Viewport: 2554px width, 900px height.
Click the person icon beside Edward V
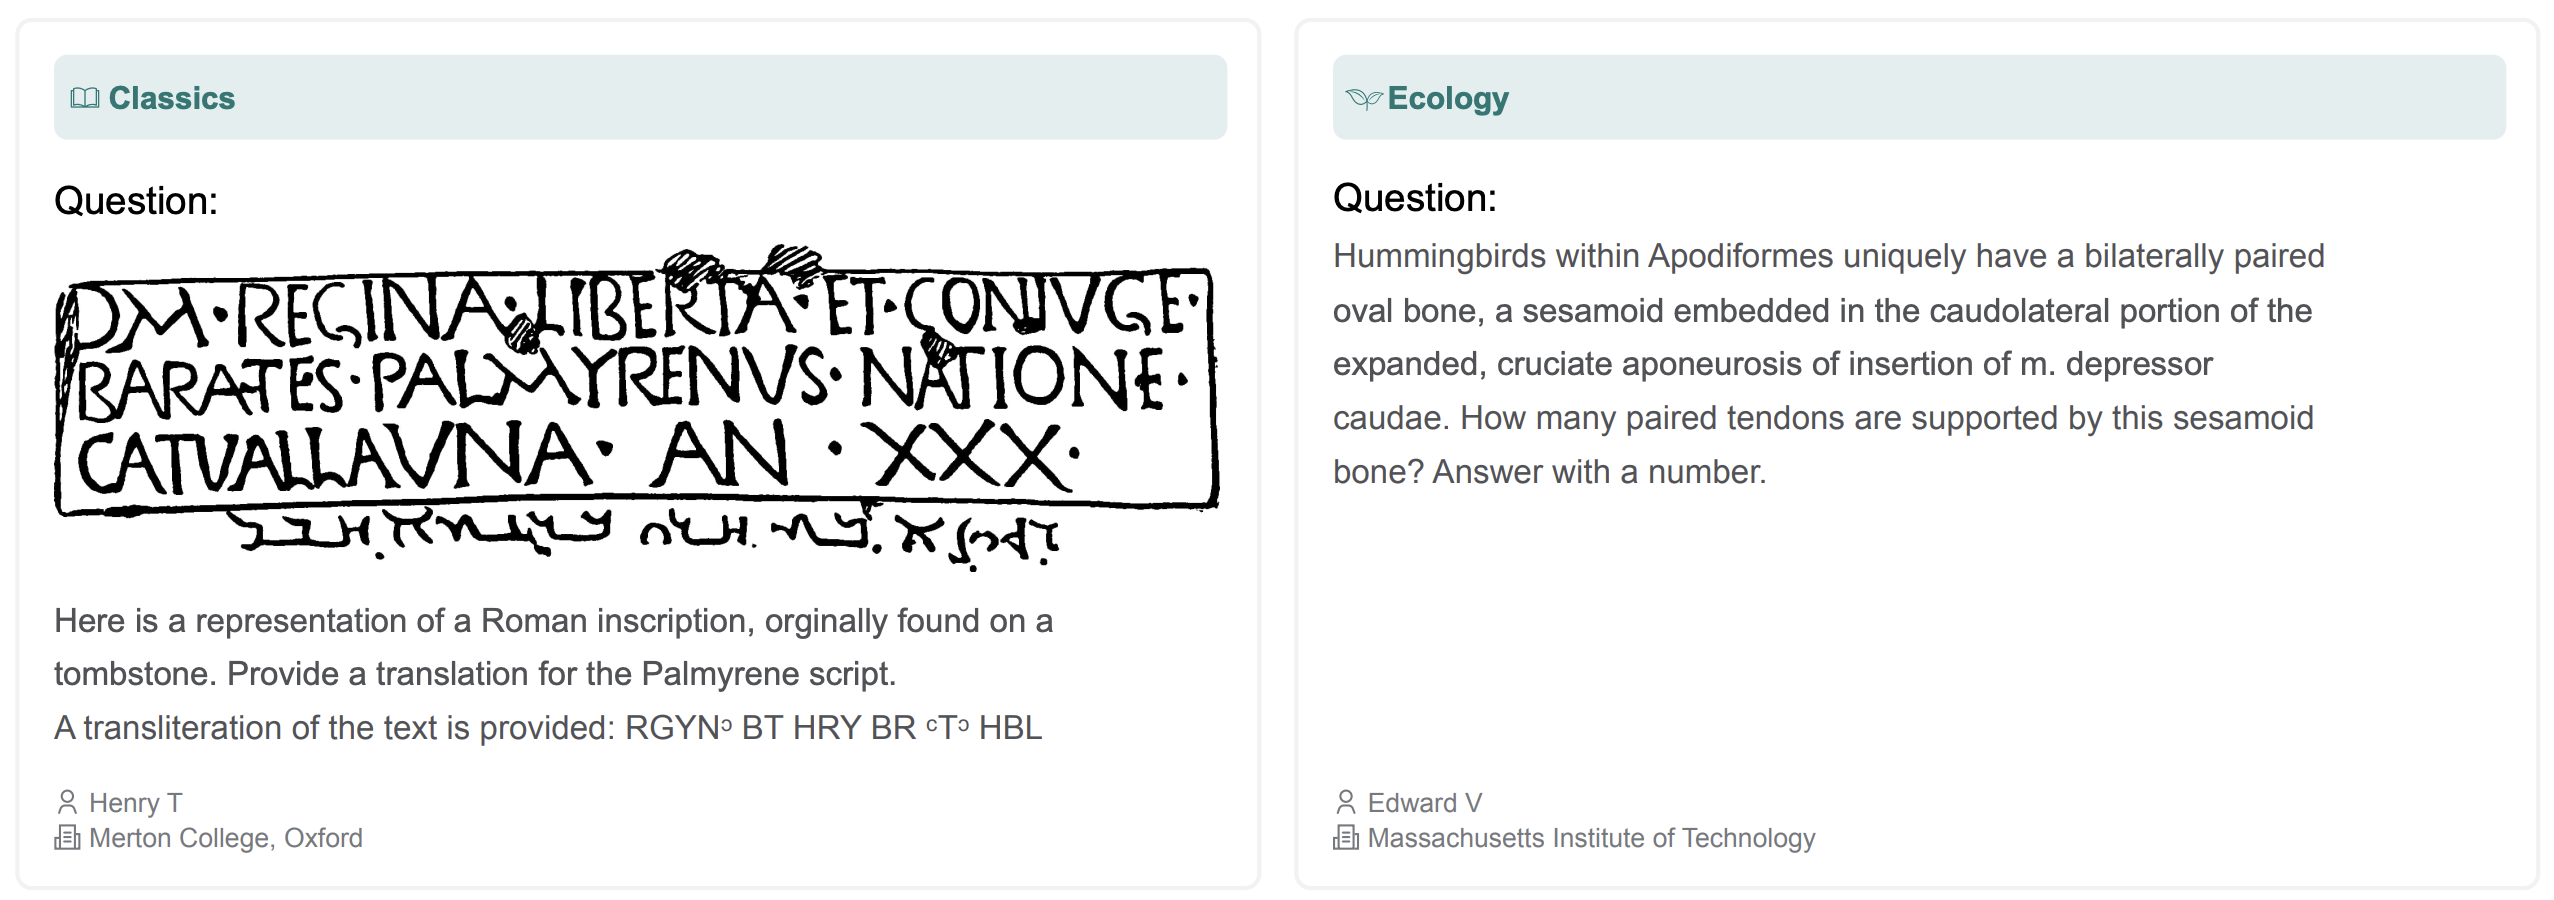coord(1346,802)
